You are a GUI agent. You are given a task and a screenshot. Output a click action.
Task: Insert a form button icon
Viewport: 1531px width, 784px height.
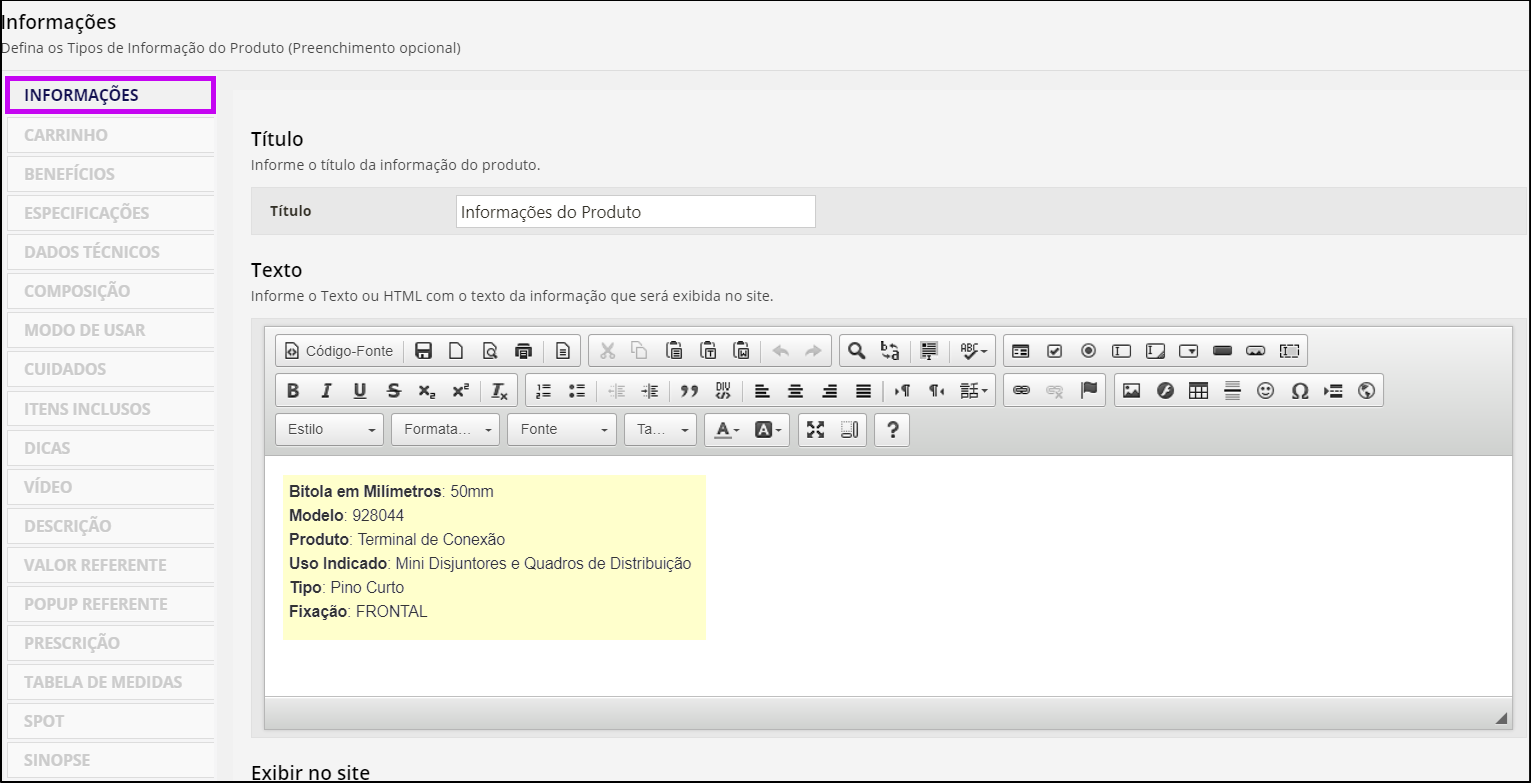(1222, 351)
